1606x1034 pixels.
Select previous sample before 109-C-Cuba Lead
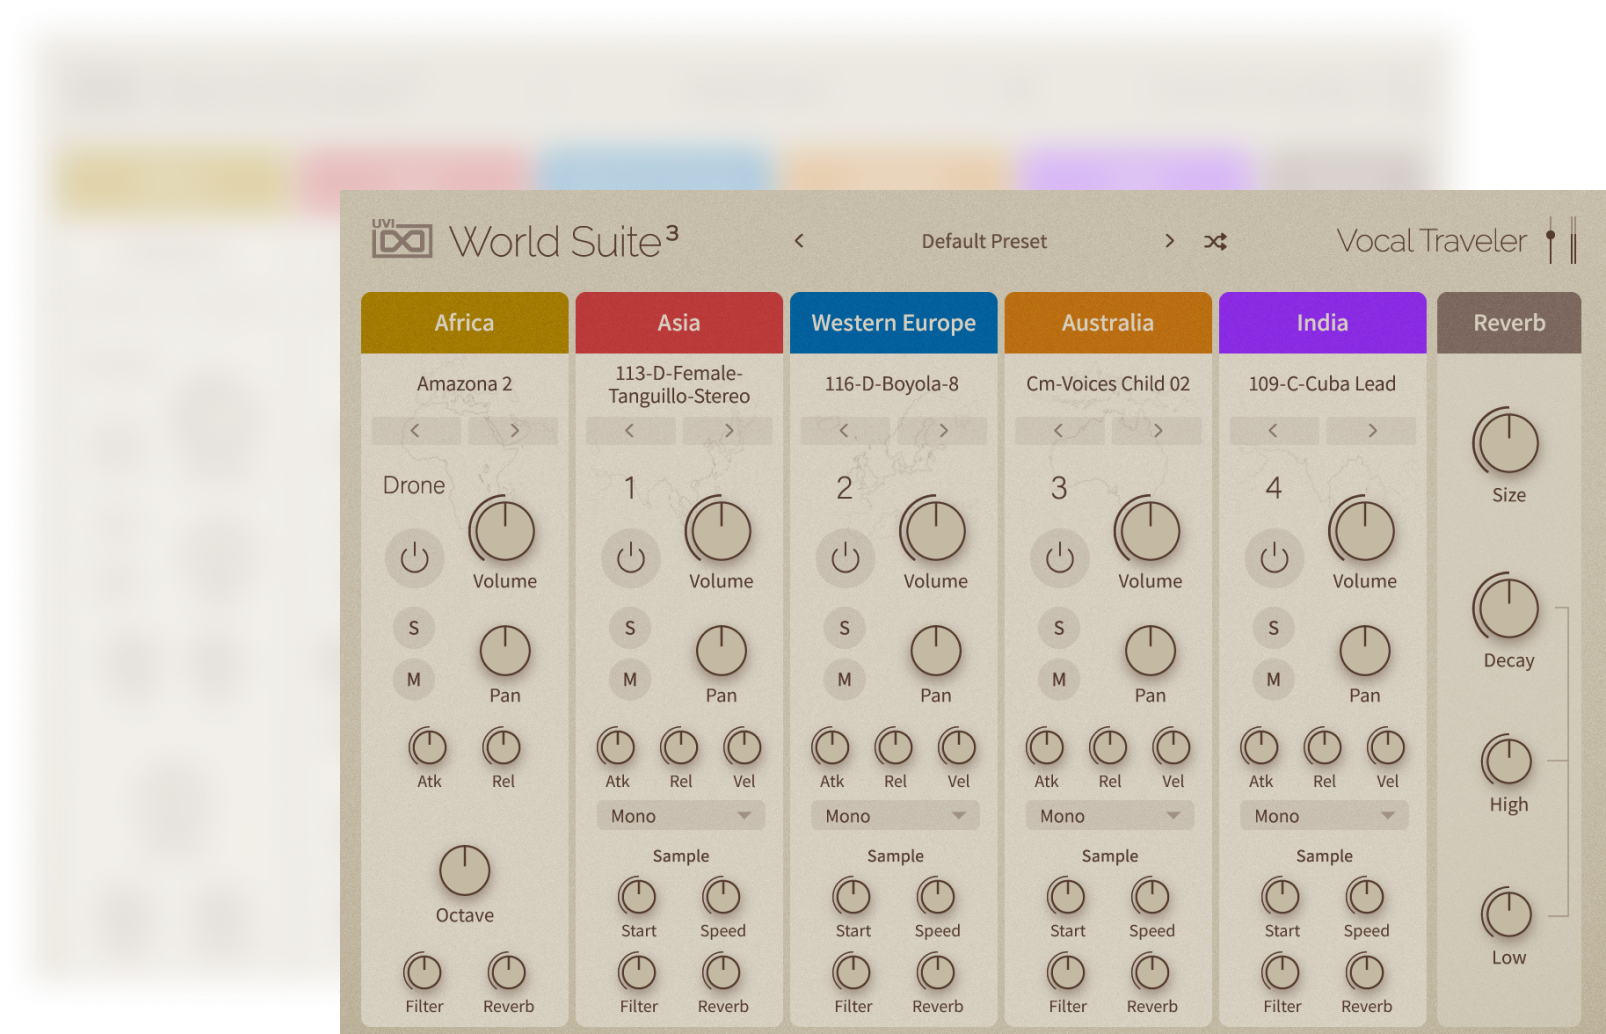pos(1274,431)
